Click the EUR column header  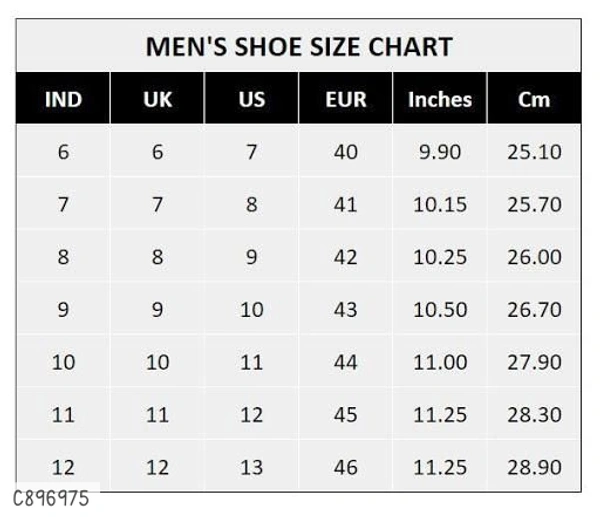(x=345, y=99)
